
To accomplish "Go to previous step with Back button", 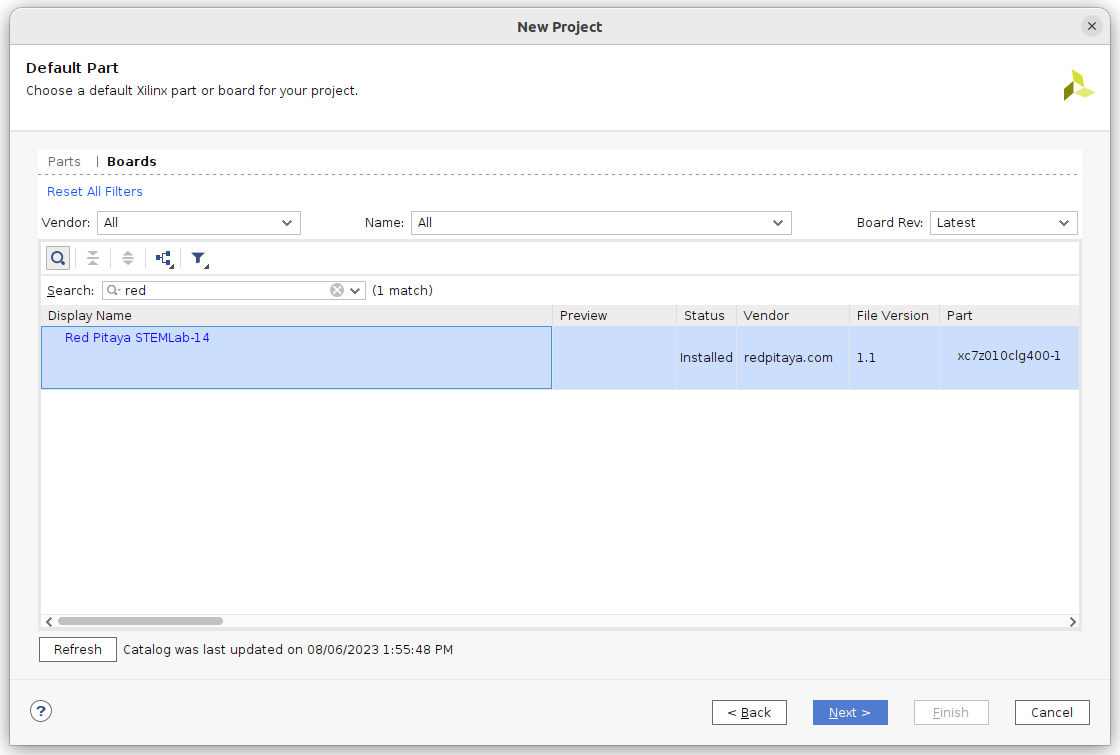I will (749, 712).
